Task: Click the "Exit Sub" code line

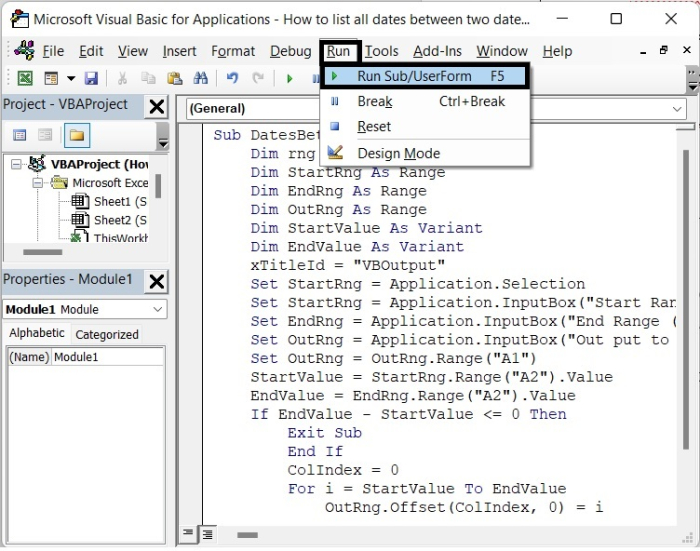Action: click(325, 433)
